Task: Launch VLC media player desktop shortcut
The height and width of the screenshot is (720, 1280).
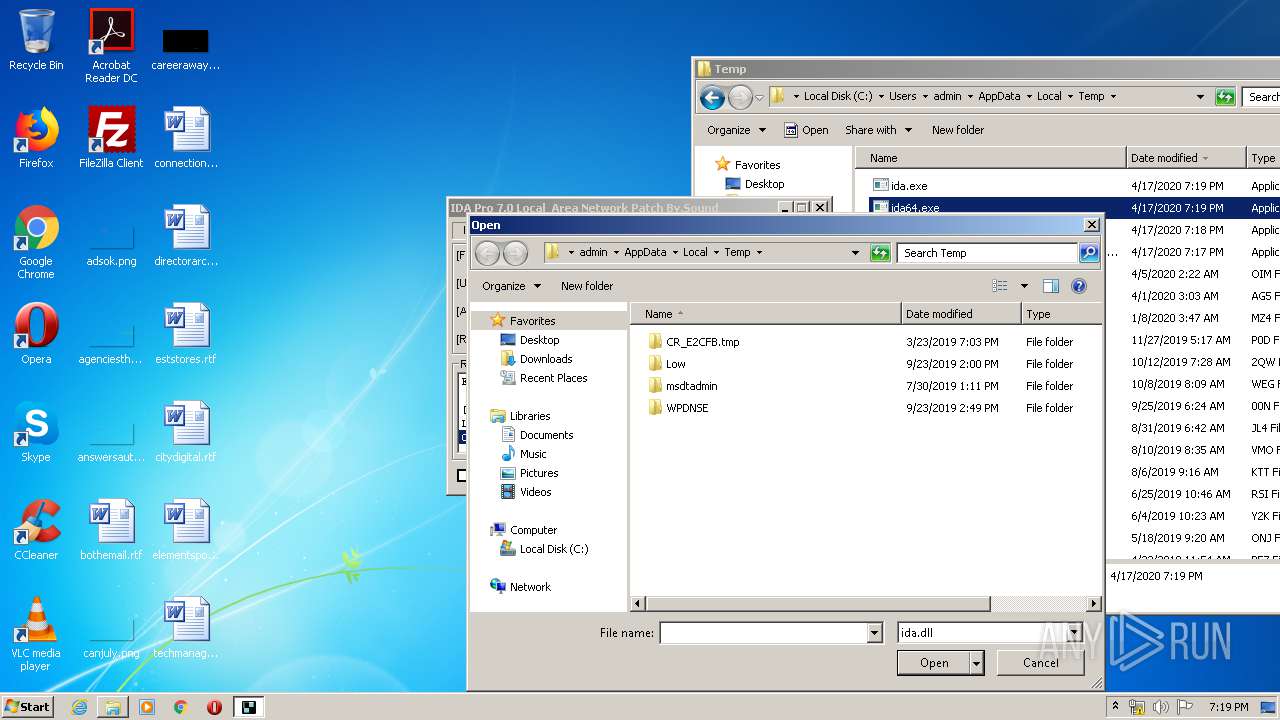Action: (x=36, y=635)
